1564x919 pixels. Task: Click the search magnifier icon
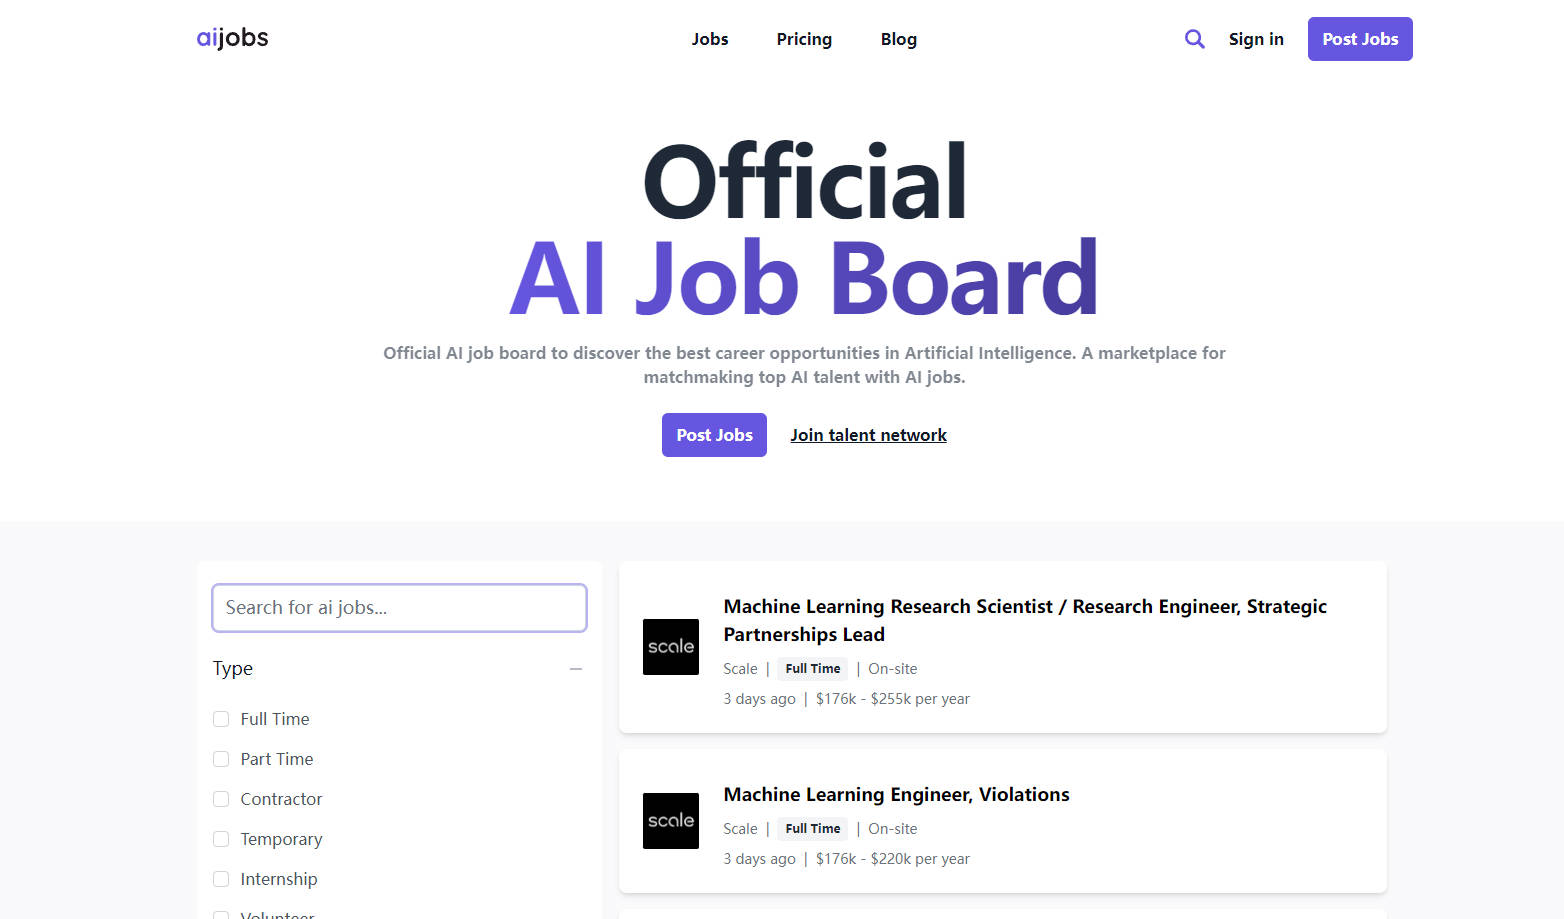point(1194,38)
